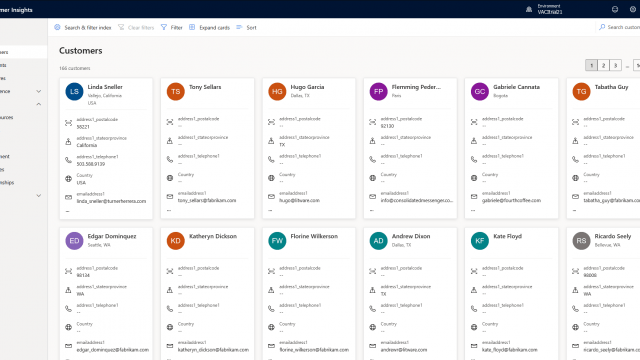Click the Search customers field
The image size is (640, 360).
pos(620,27)
